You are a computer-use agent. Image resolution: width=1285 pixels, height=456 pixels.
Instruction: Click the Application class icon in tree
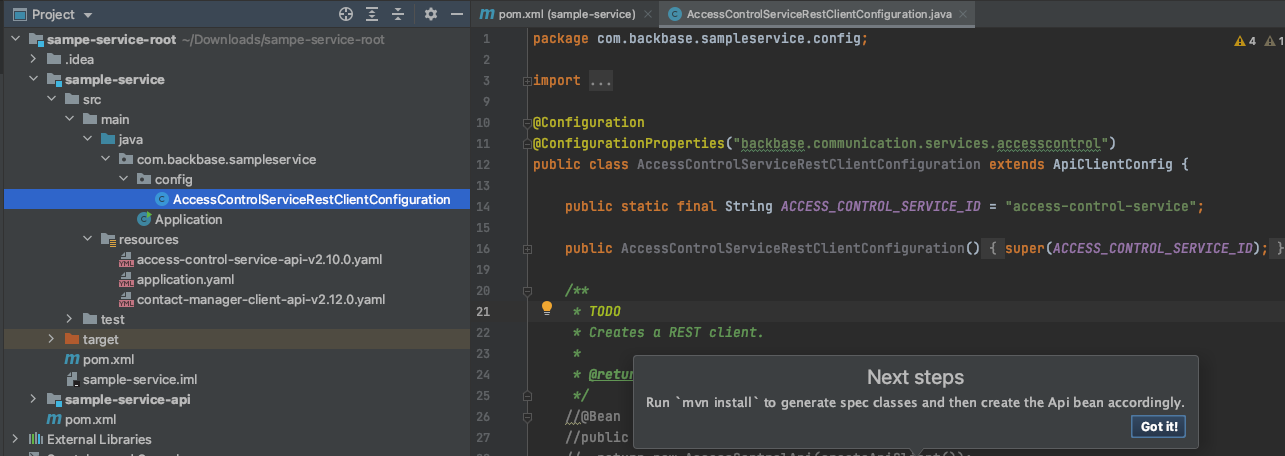(x=145, y=219)
